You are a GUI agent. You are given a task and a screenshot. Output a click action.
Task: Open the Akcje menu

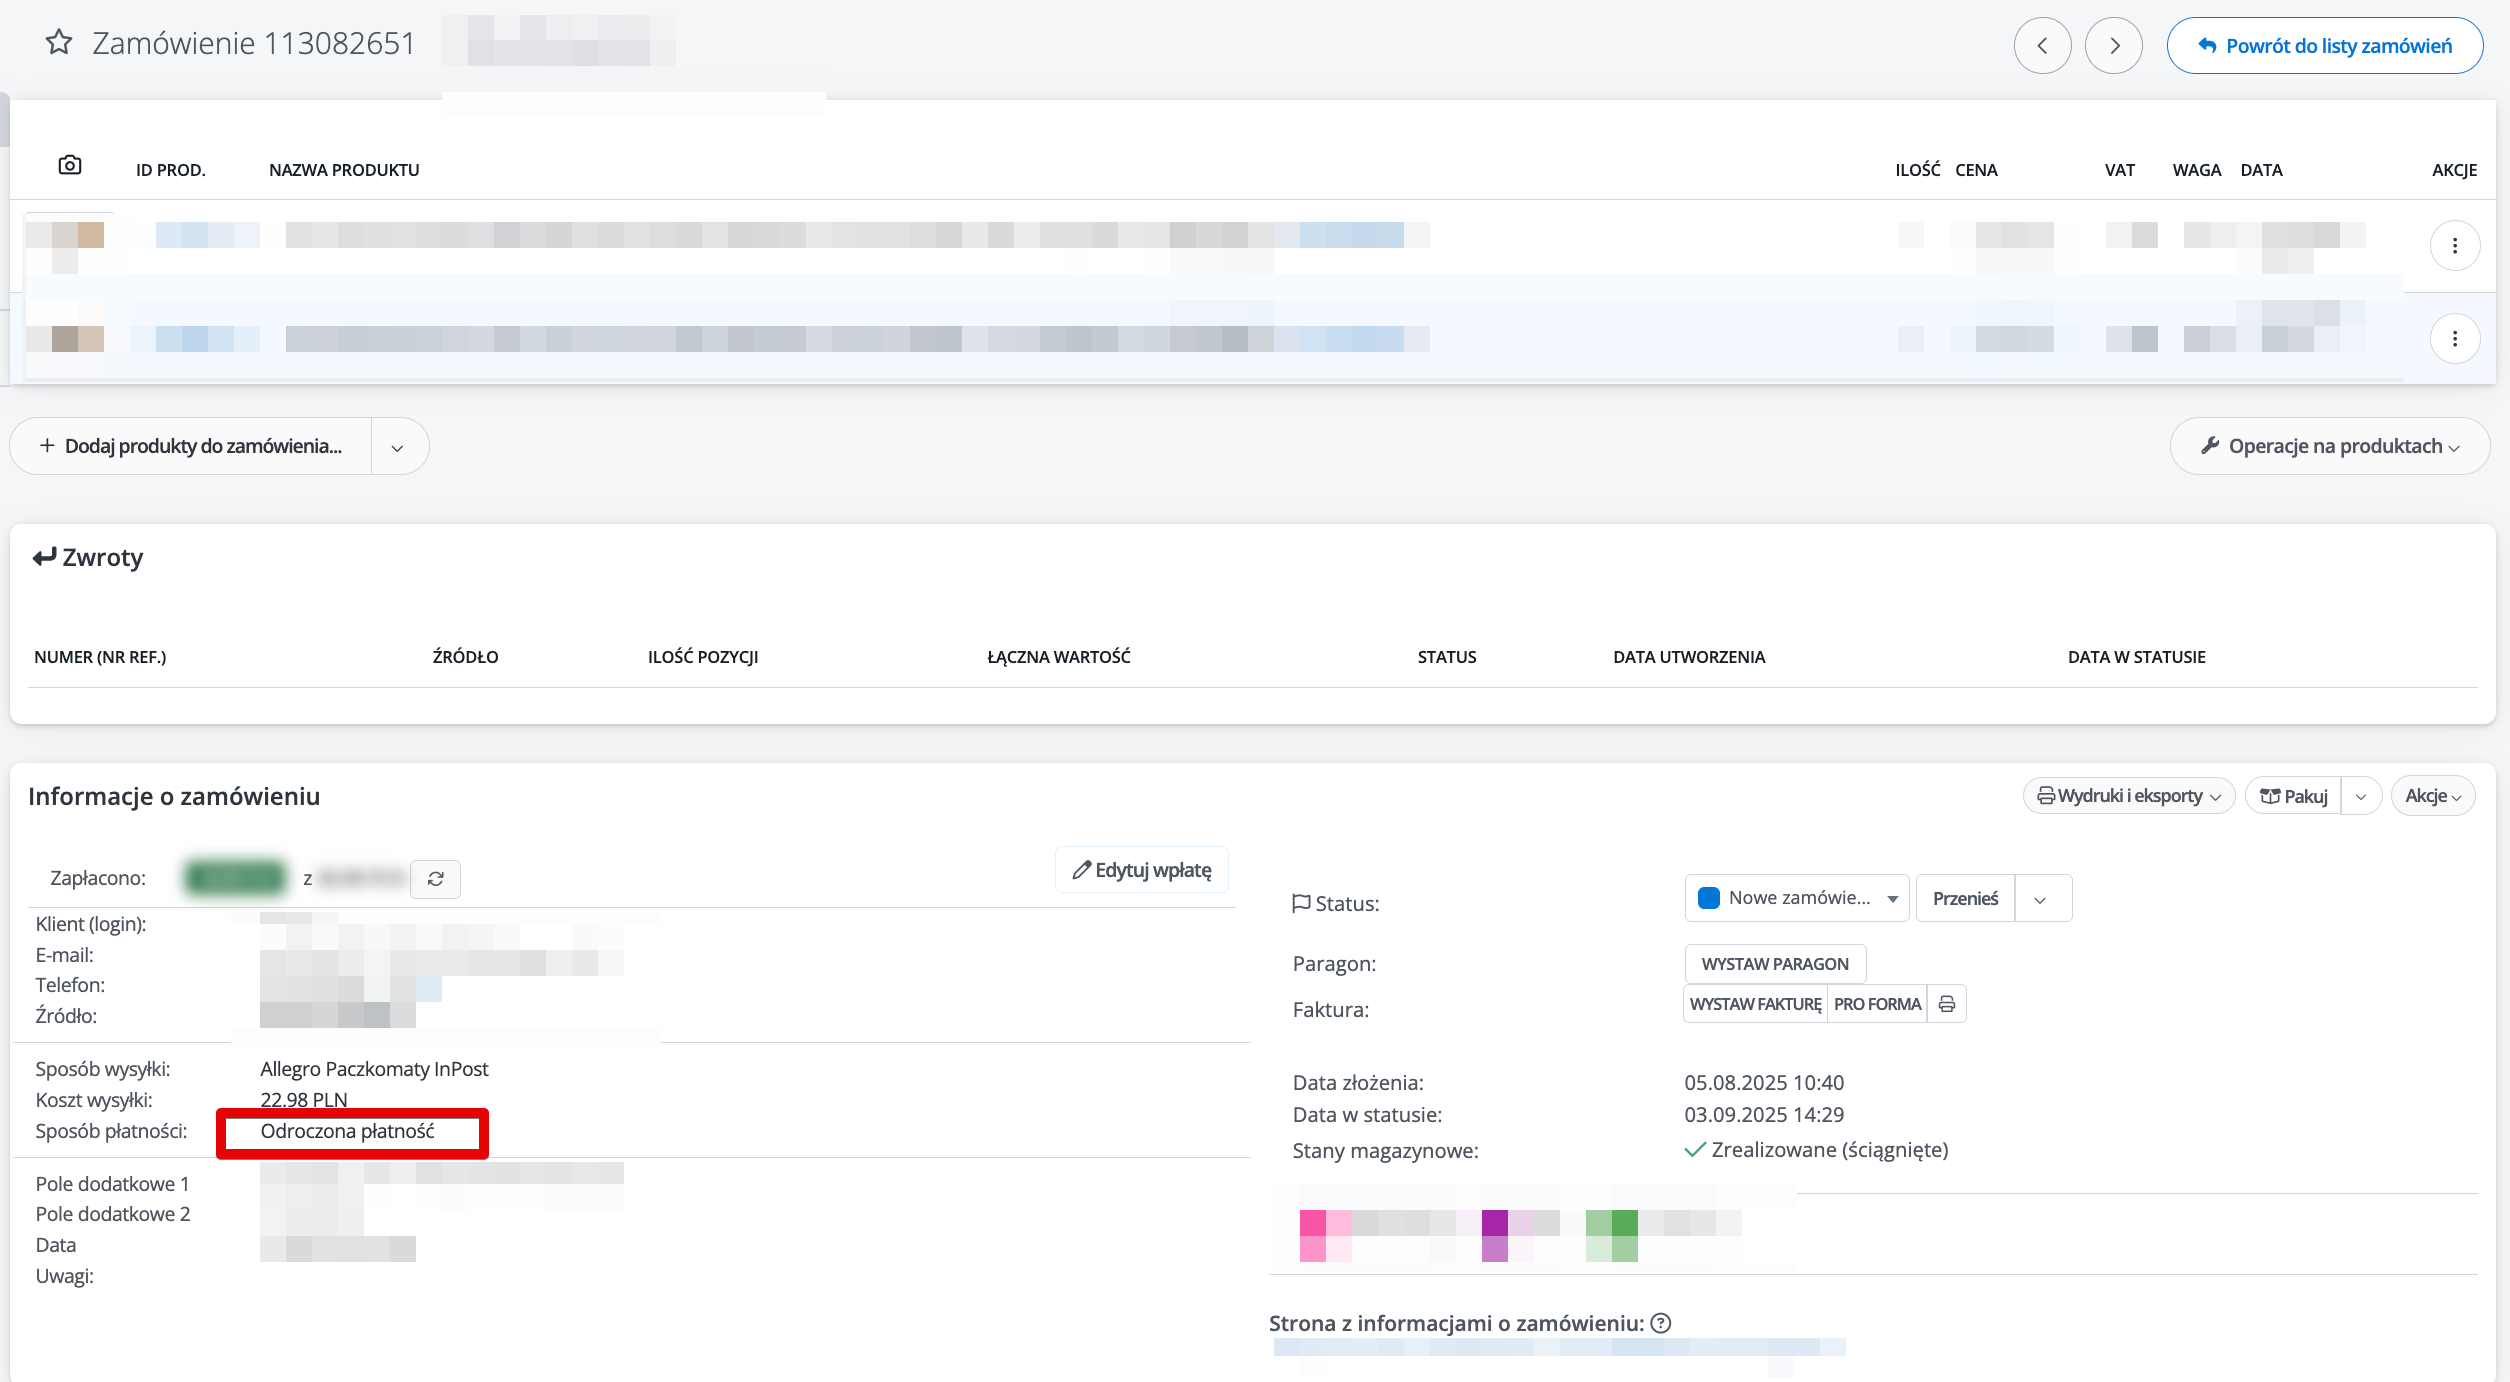coord(2432,796)
